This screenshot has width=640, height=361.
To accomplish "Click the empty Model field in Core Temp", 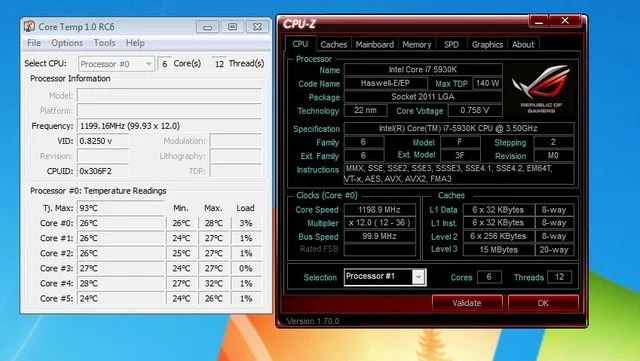I will [169, 96].
